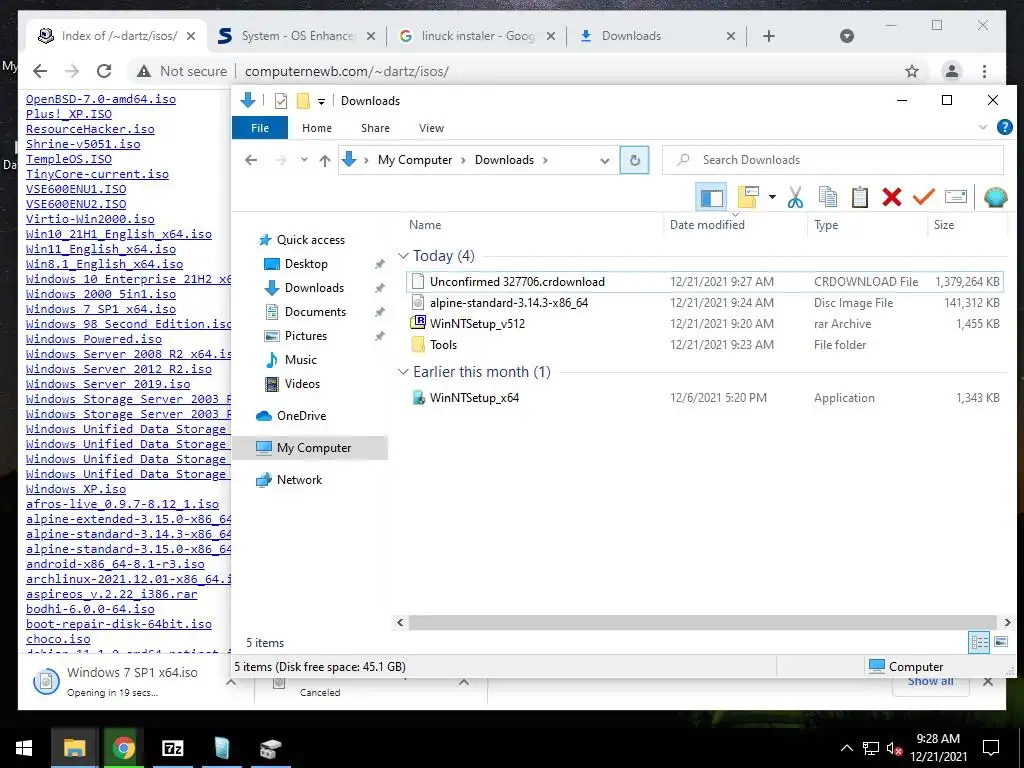Click the orange checkmark Properties icon
The image size is (1024, 768).
[x=923, y=196]
